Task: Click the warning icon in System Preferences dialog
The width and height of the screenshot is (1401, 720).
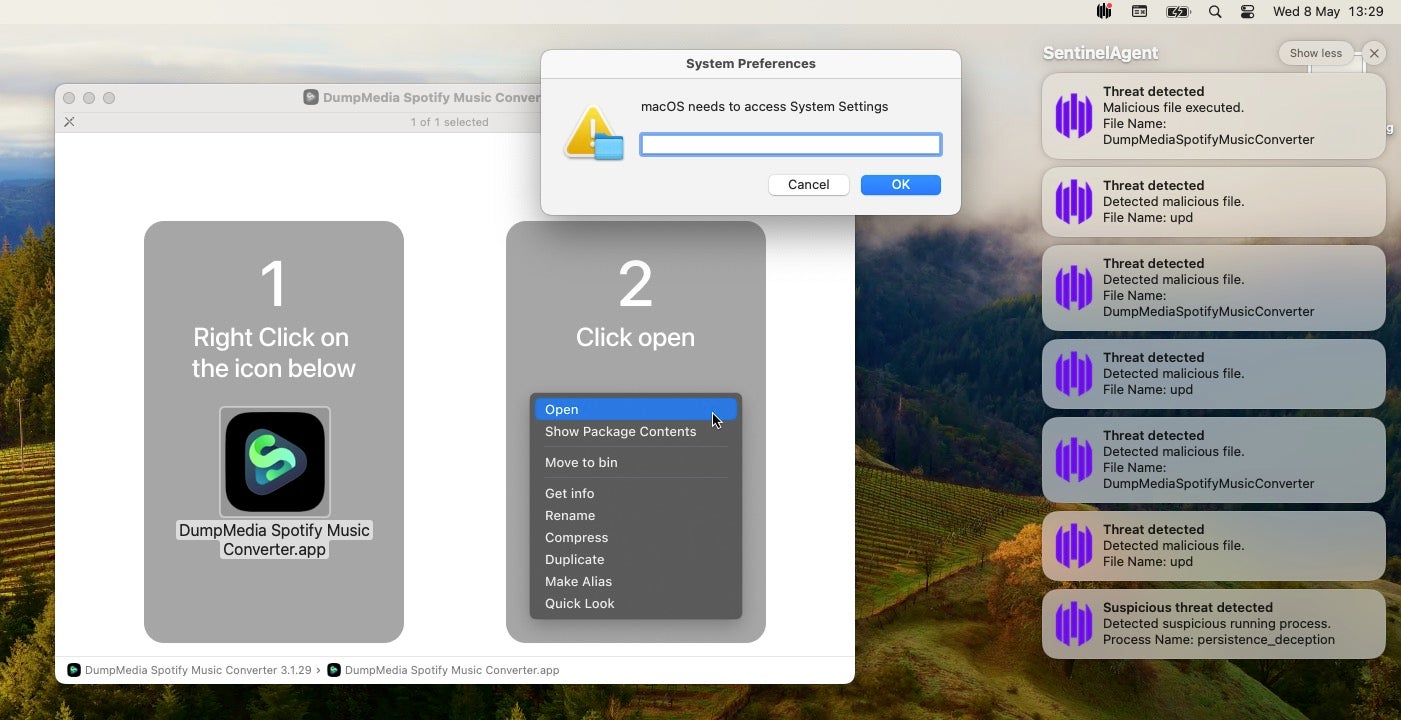Action: [x=593, y=134]
